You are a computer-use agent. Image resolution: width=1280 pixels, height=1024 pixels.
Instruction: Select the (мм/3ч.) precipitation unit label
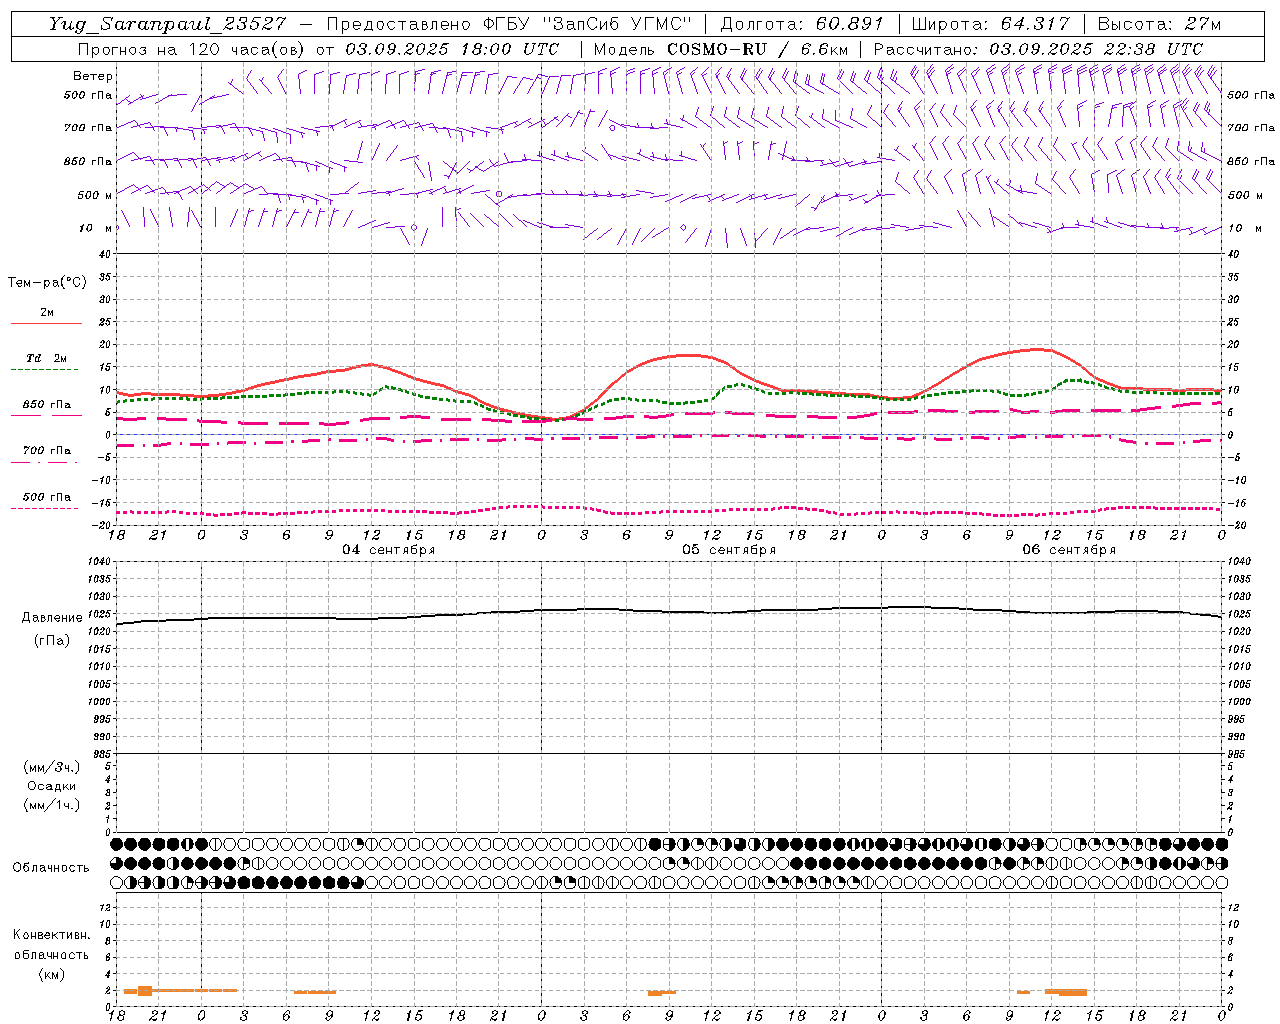(52, 767)
